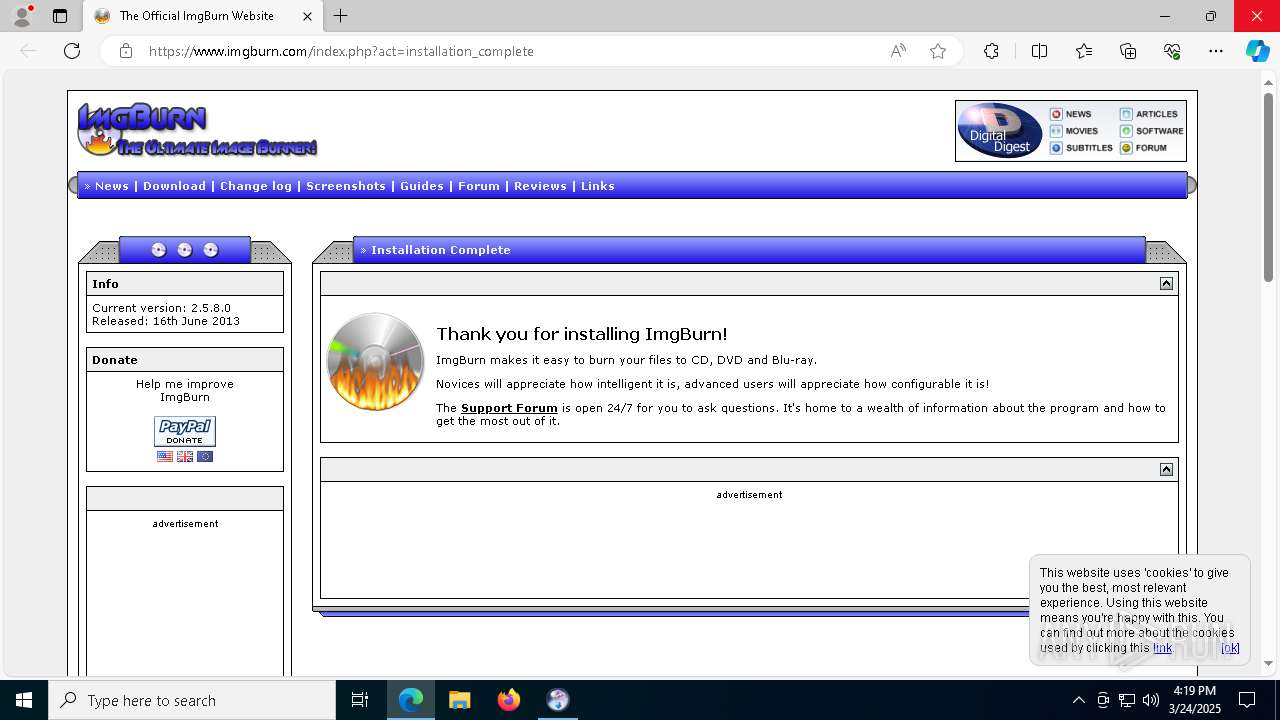Collapse the advertisement panel
Screen dimensions: 1280x720
pos(1166,470)
